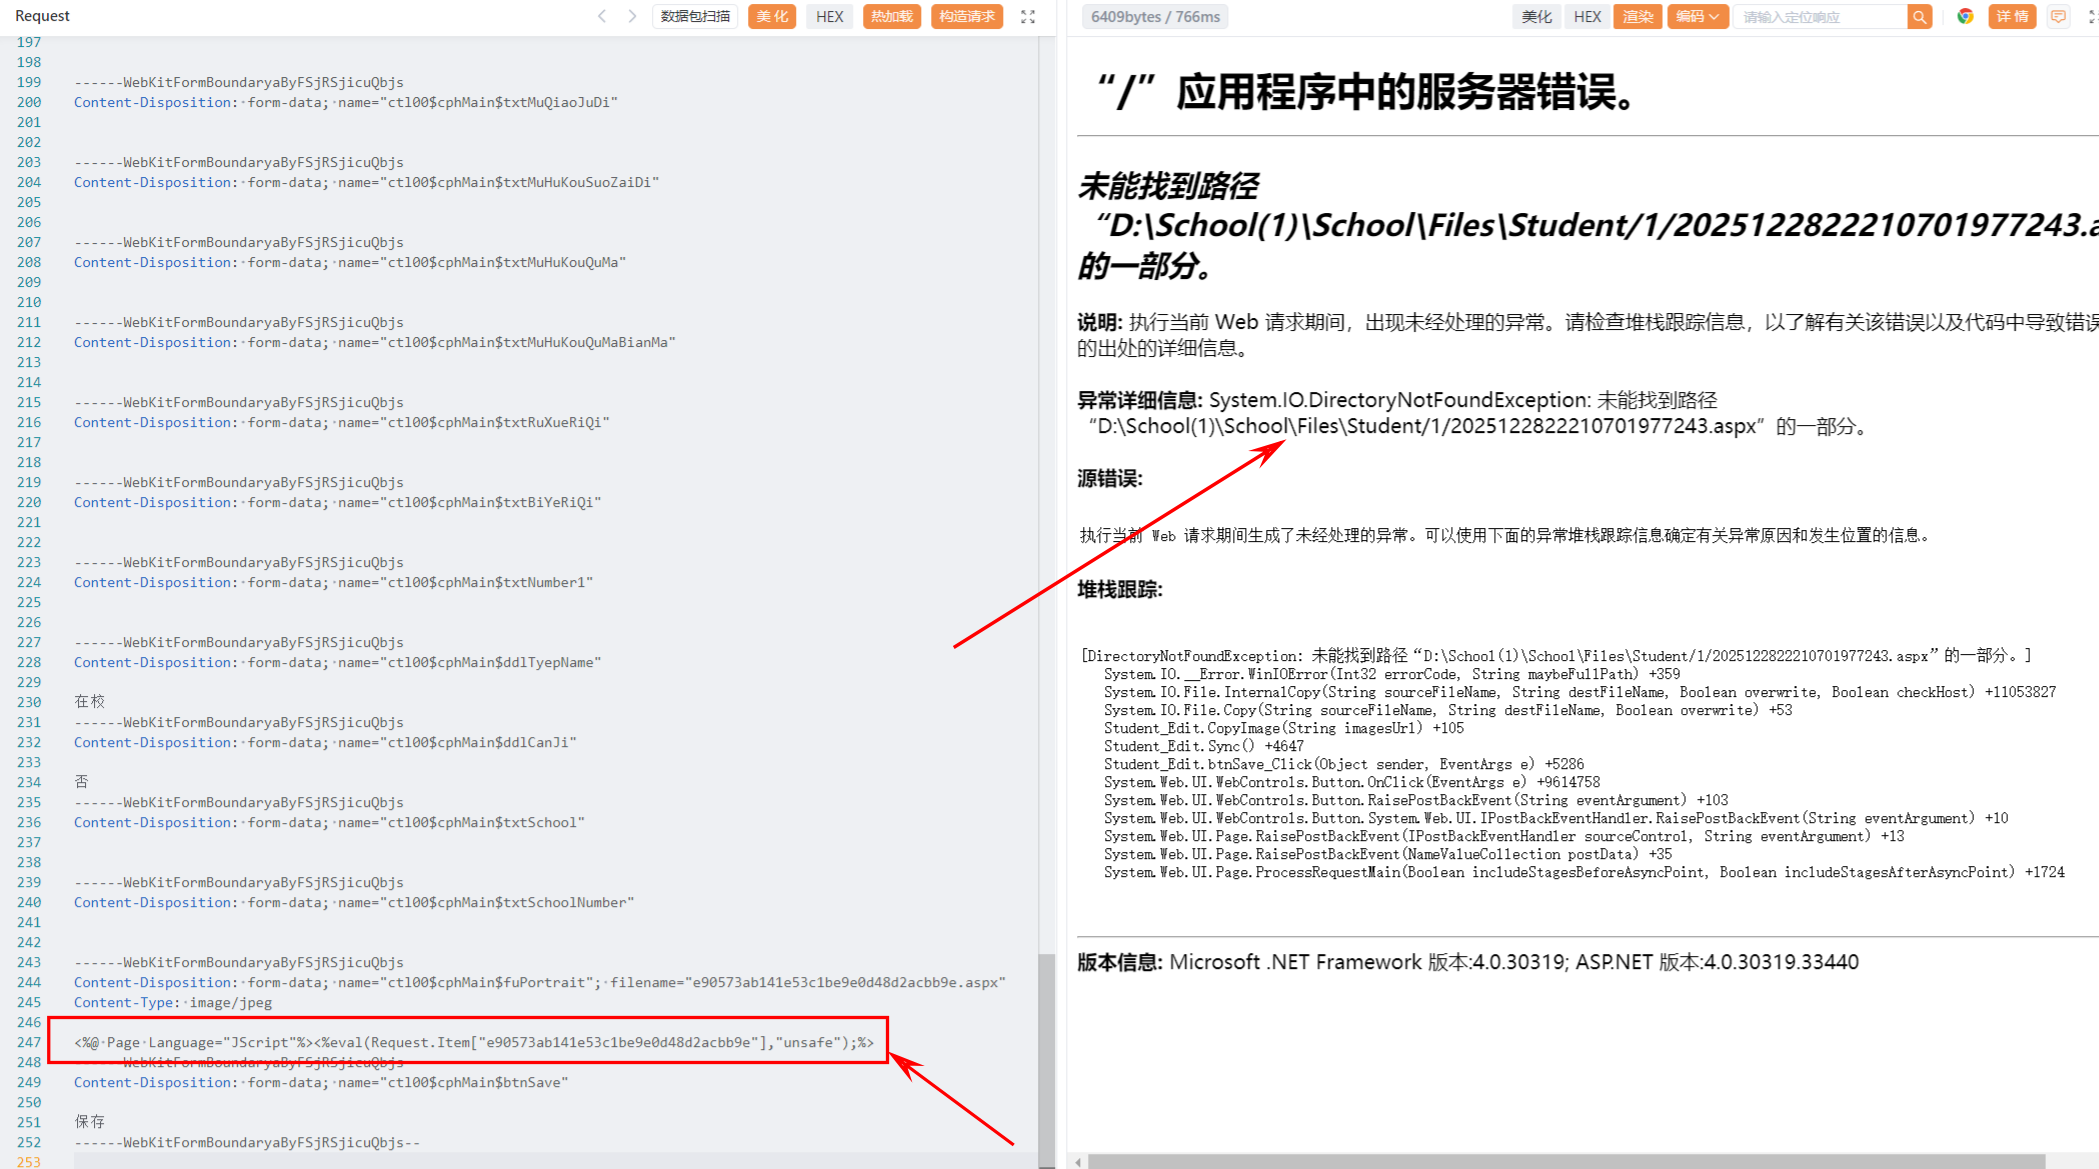Toggle HEX view in Request panel
The height and width of the screenshot is (1169, 2099).
829,17
